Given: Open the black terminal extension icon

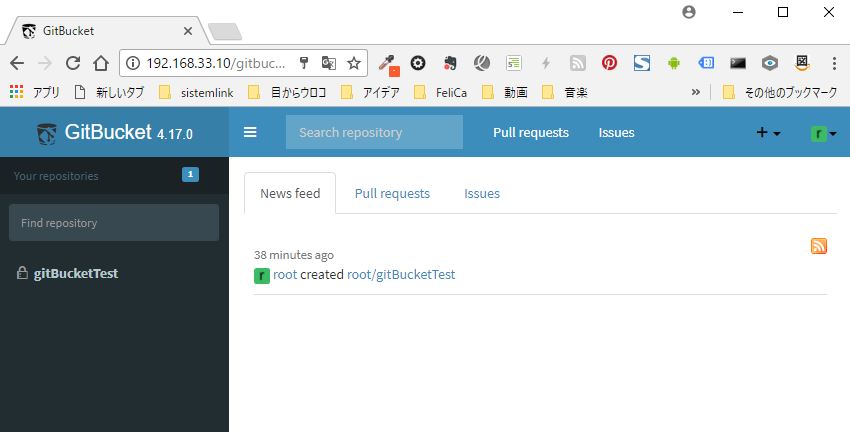Looking at the screenshot, I should (x=738, y=63).
